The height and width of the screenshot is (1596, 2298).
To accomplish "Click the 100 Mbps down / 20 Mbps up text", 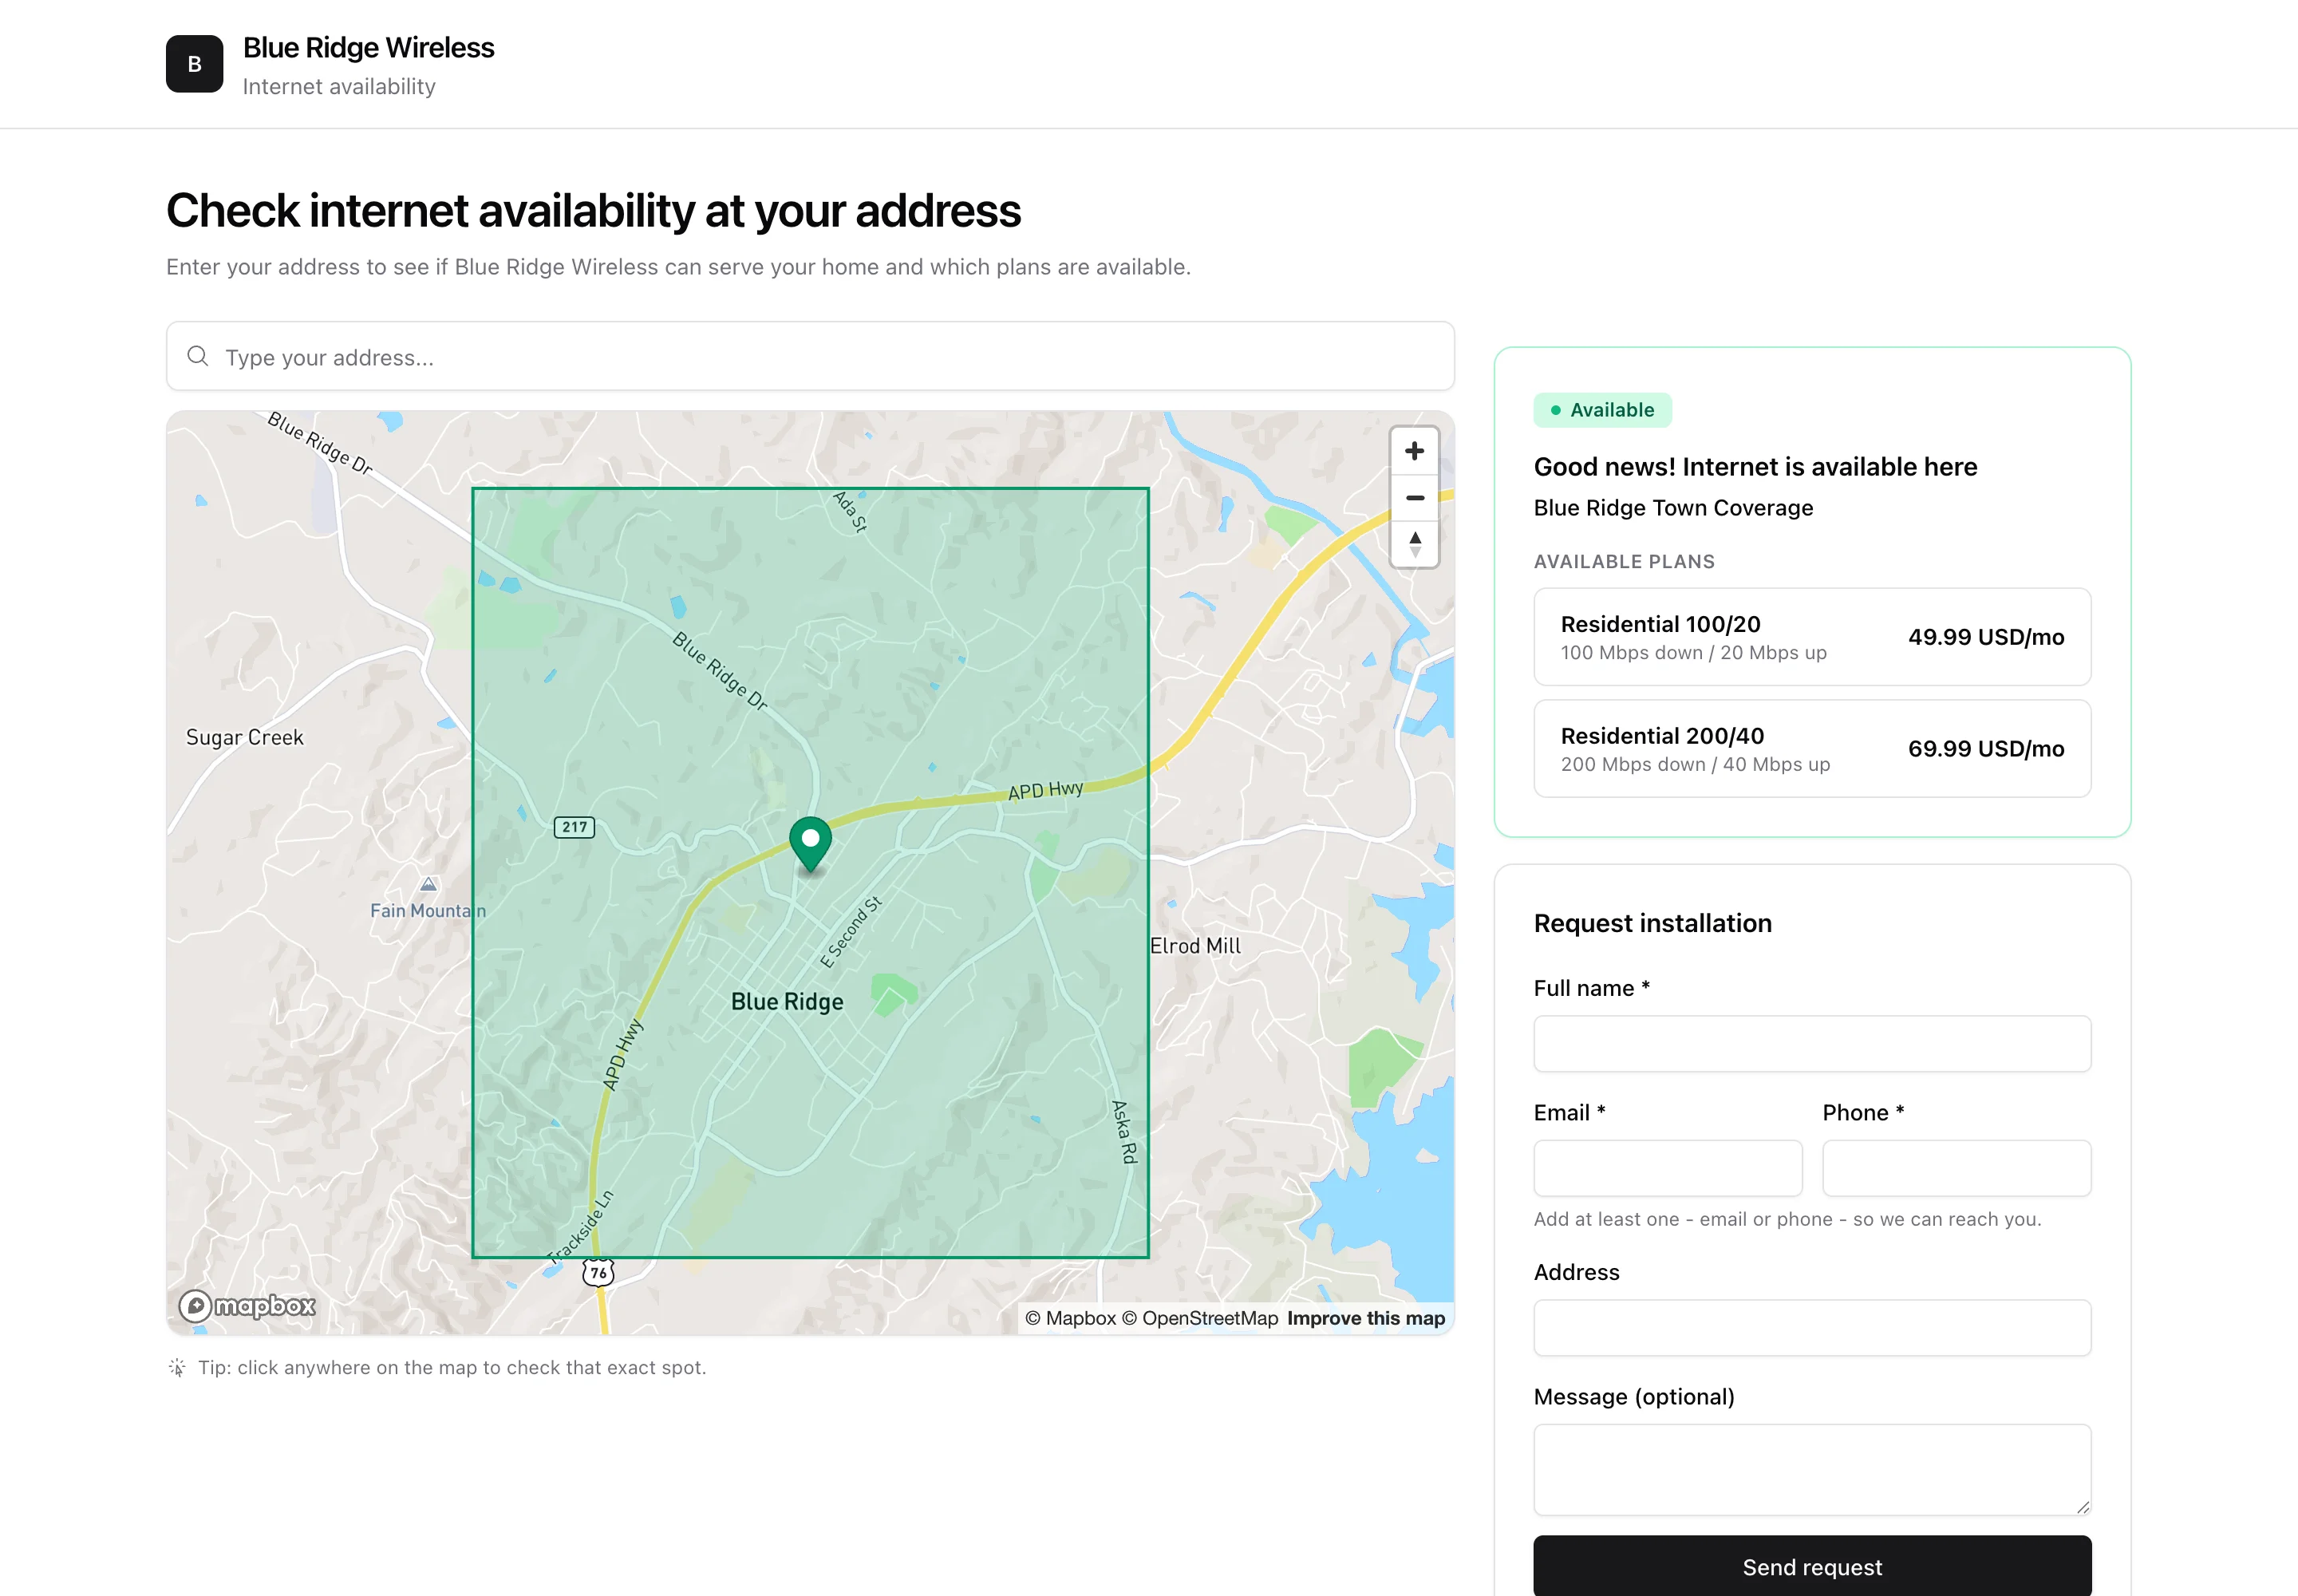I will pos(1693,653).
